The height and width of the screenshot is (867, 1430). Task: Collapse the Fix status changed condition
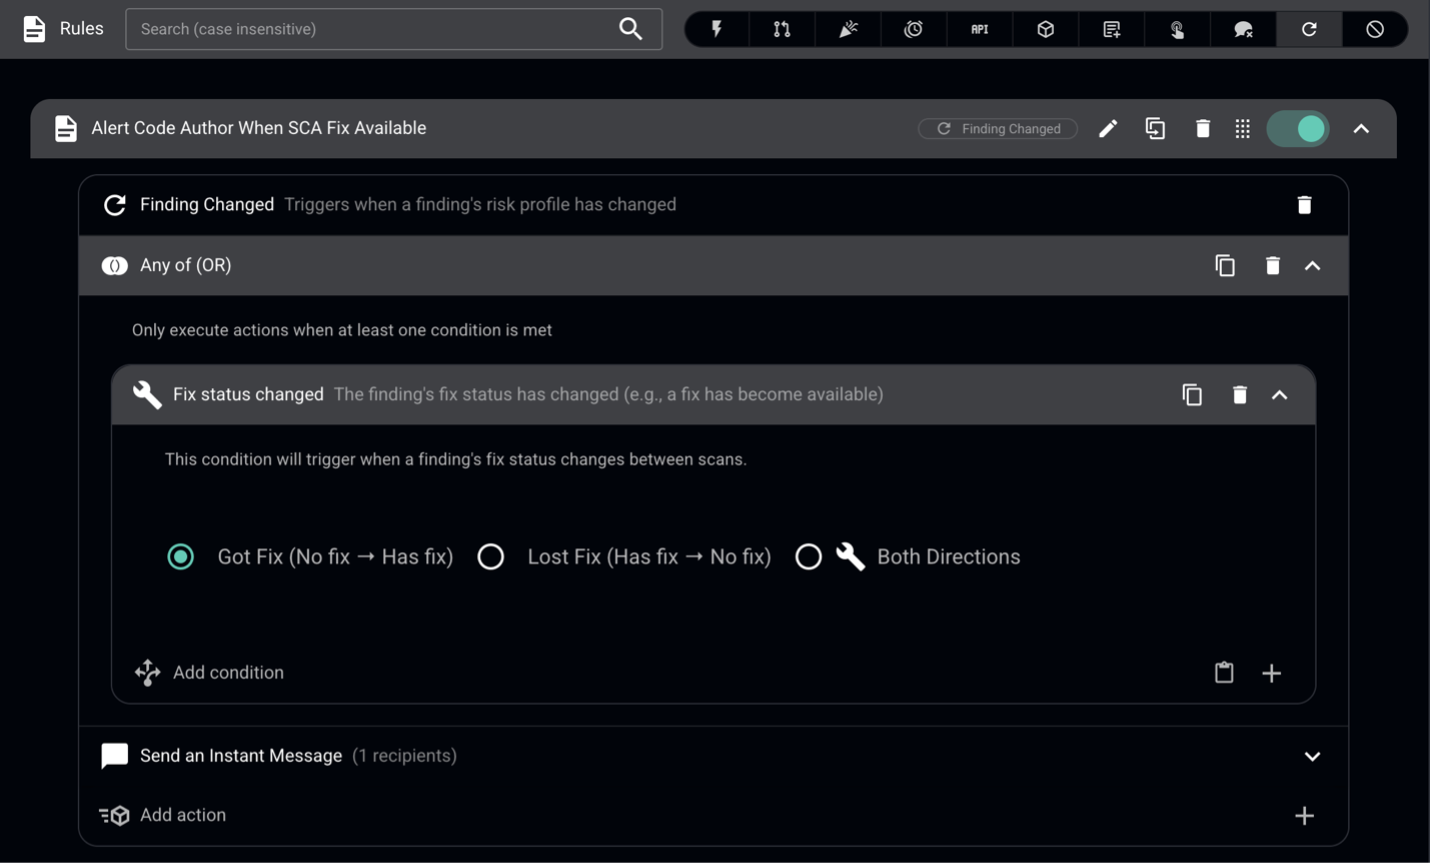1280,395
